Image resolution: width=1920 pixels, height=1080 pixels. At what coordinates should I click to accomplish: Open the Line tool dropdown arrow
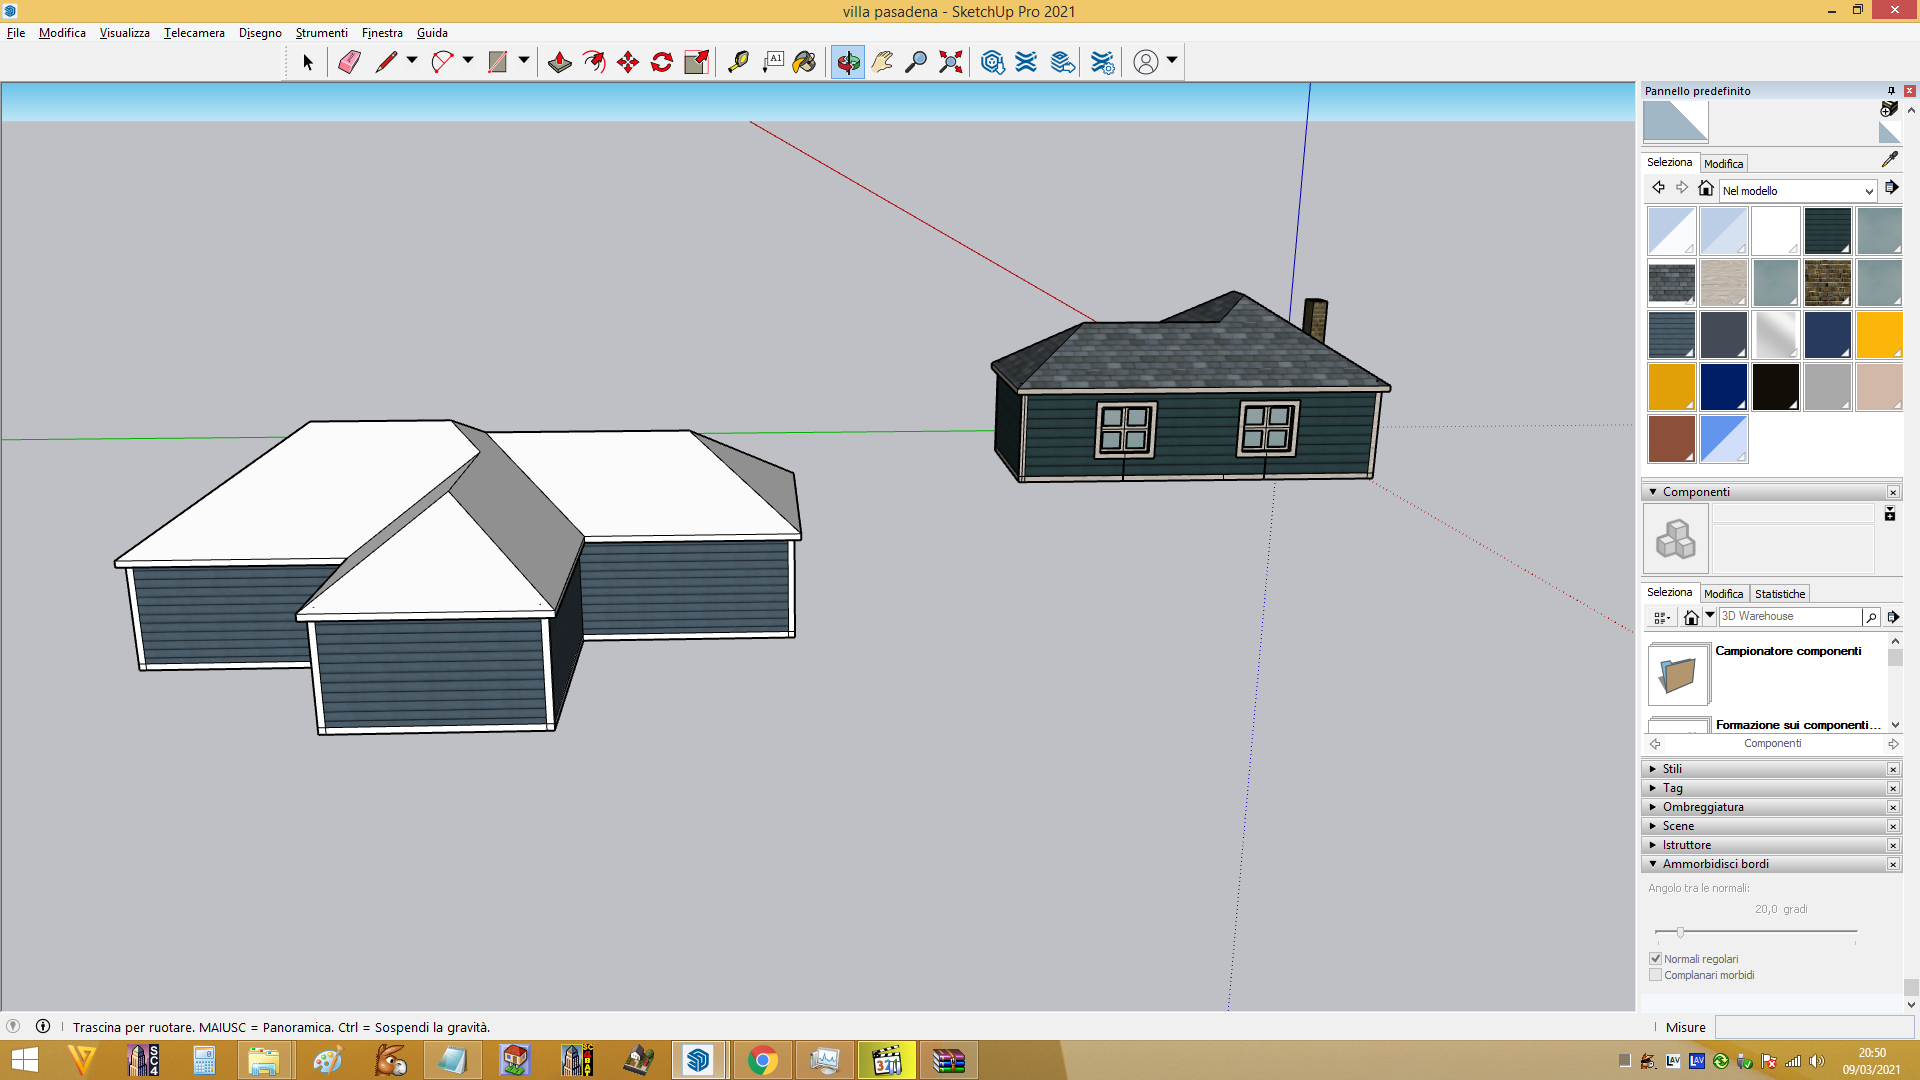pos(412,61)
